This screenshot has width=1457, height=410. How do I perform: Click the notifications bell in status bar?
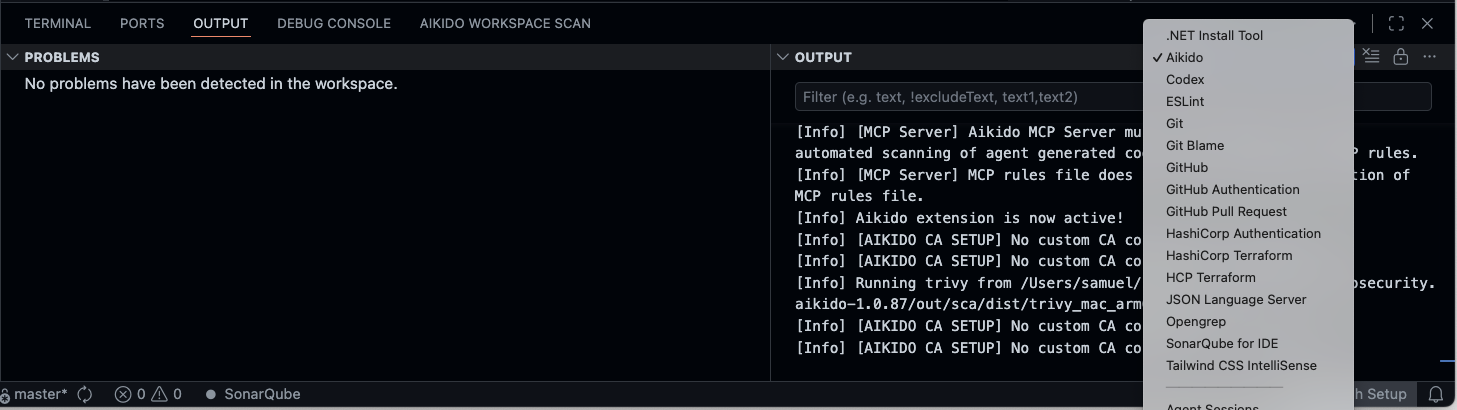[1436, 394]
